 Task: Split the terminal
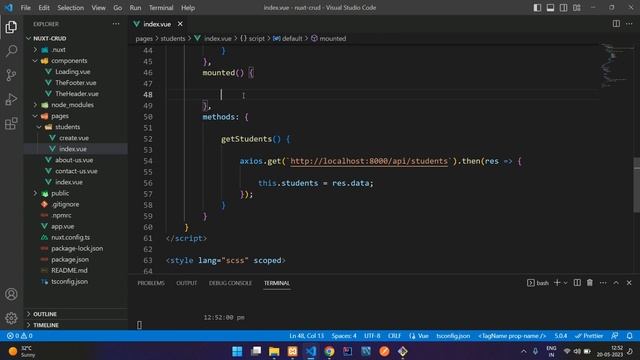(x=577, y=282)
